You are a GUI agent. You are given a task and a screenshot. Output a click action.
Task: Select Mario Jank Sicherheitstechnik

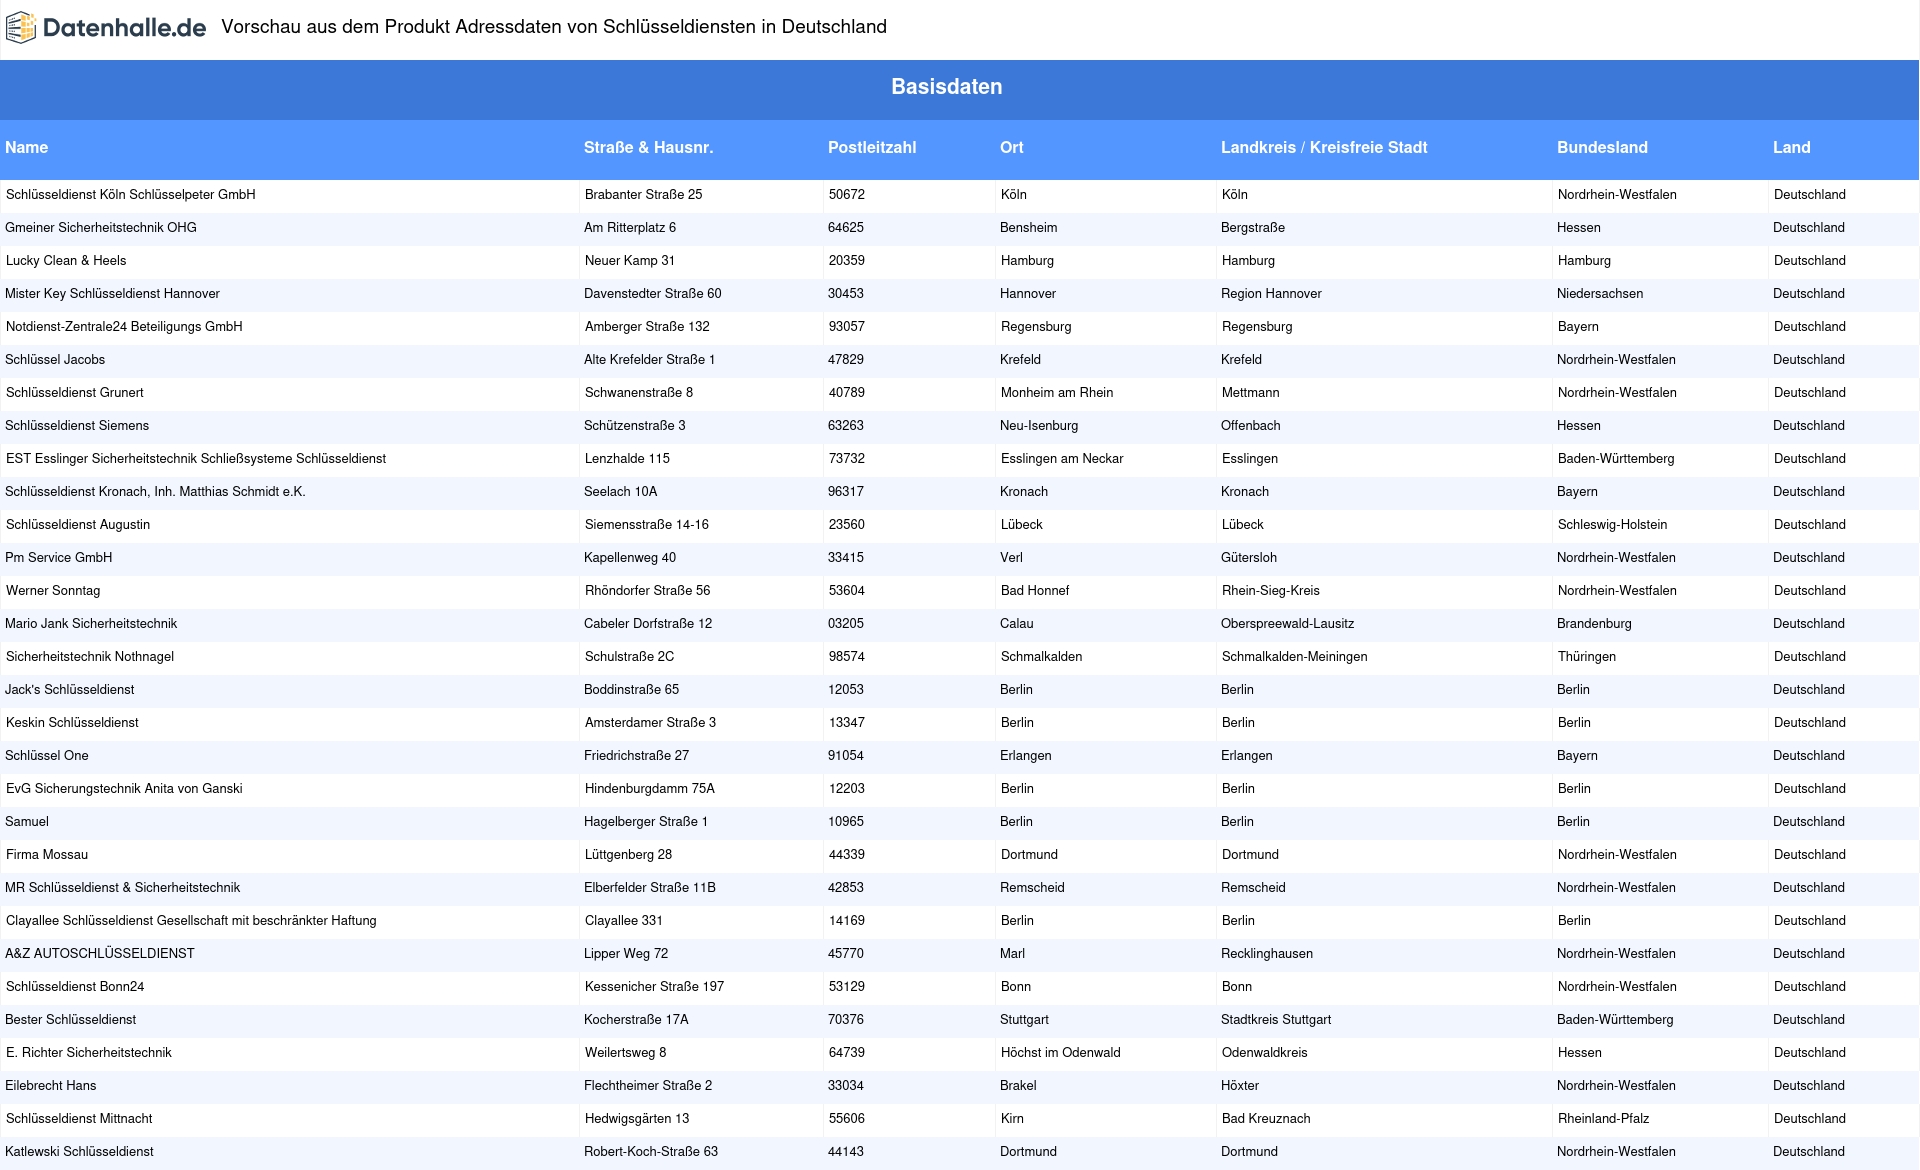[91, 624]
